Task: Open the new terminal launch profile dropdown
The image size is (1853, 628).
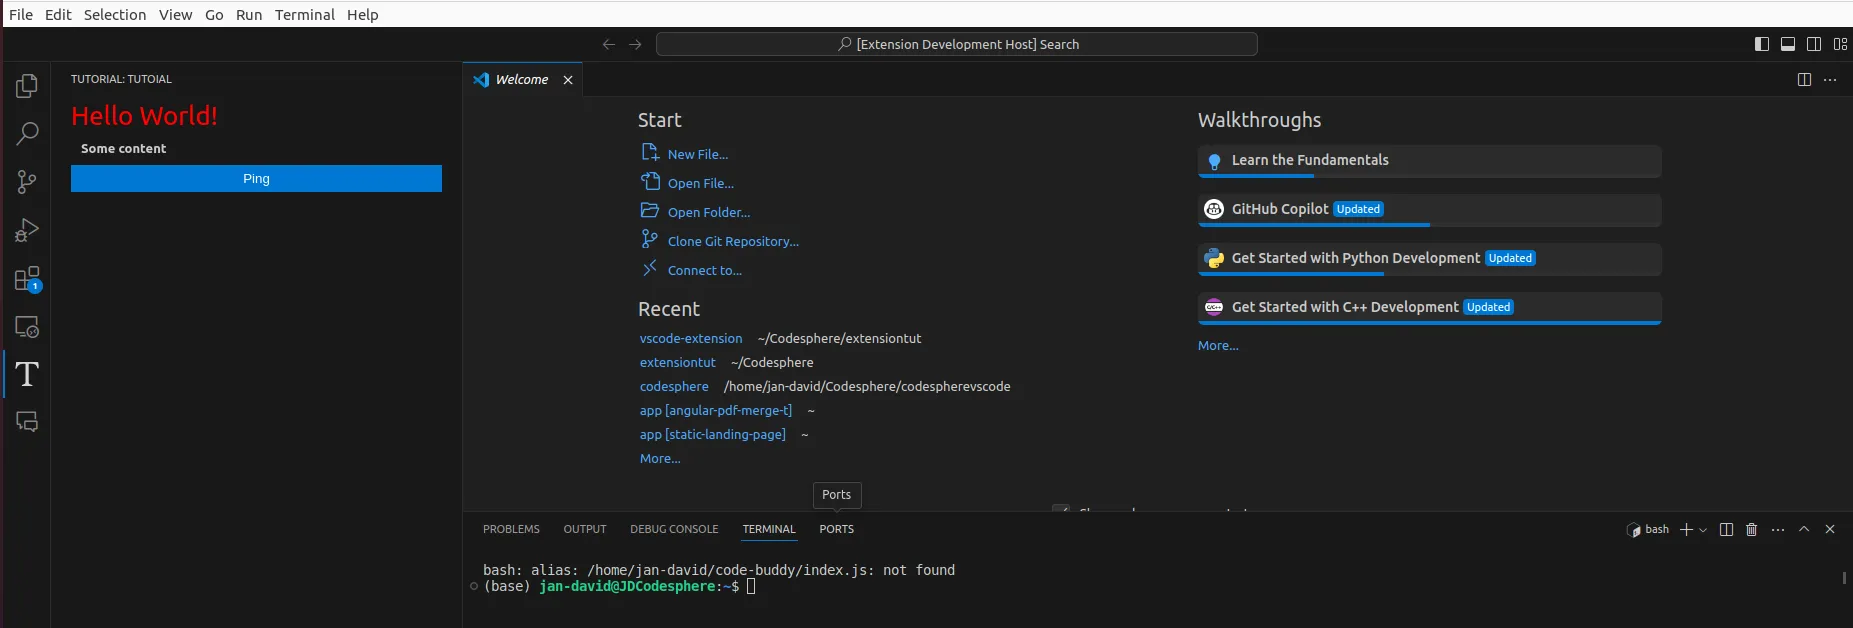Action: (1703, 530)
